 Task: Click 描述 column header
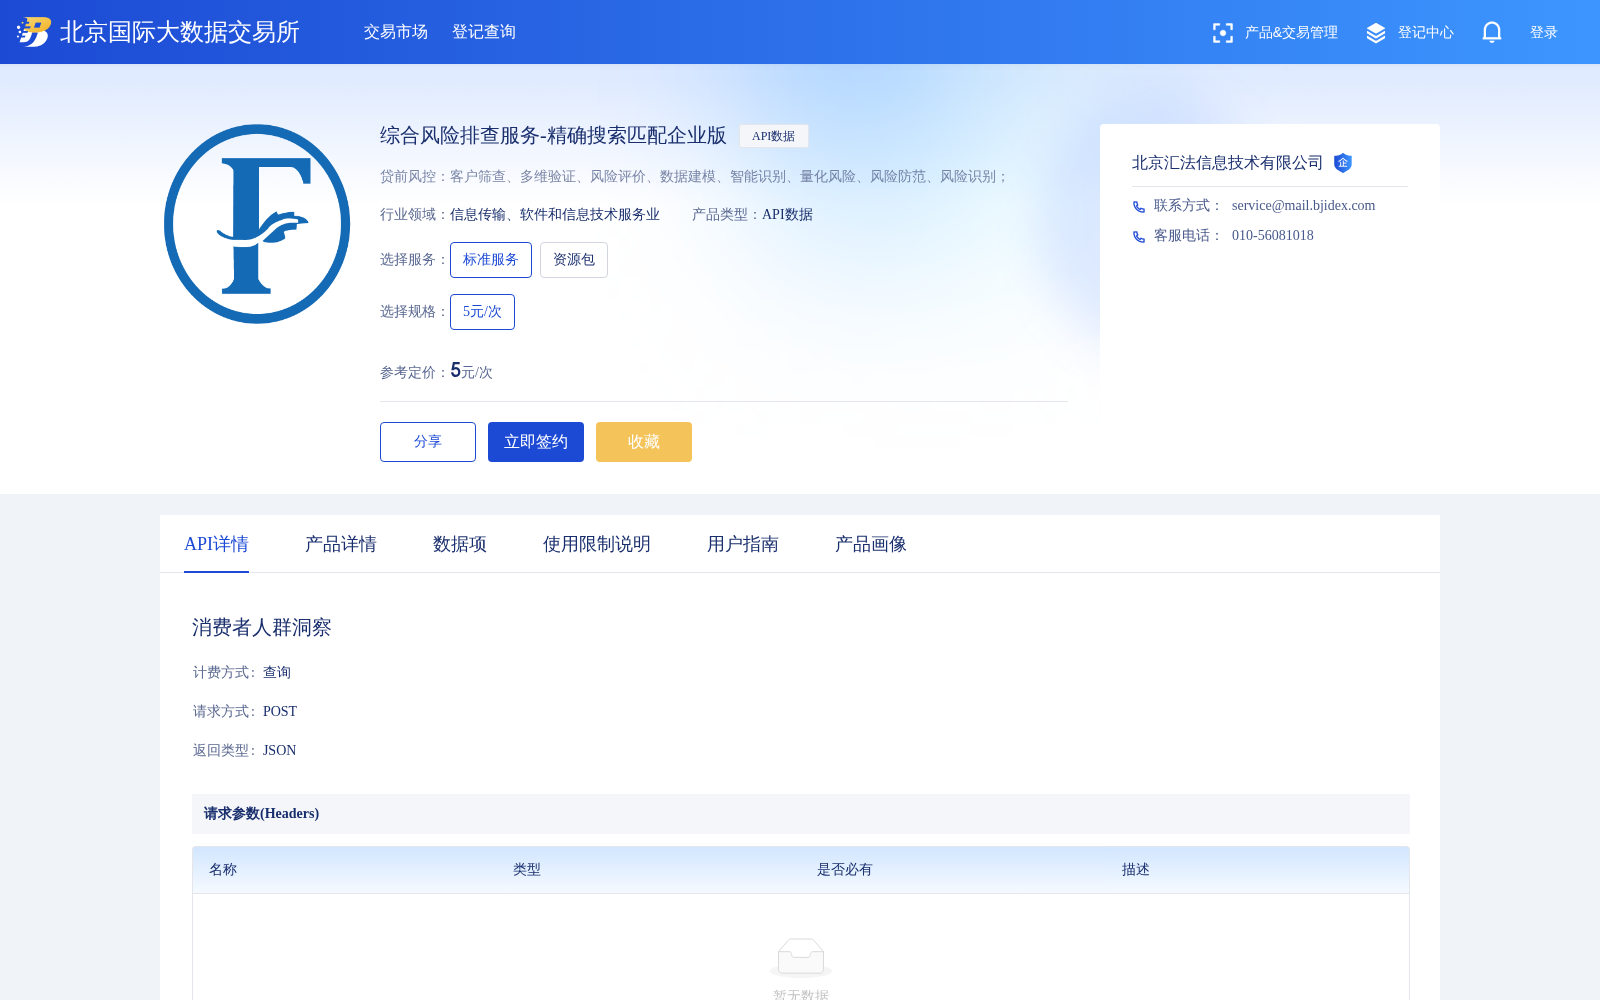1136,870
